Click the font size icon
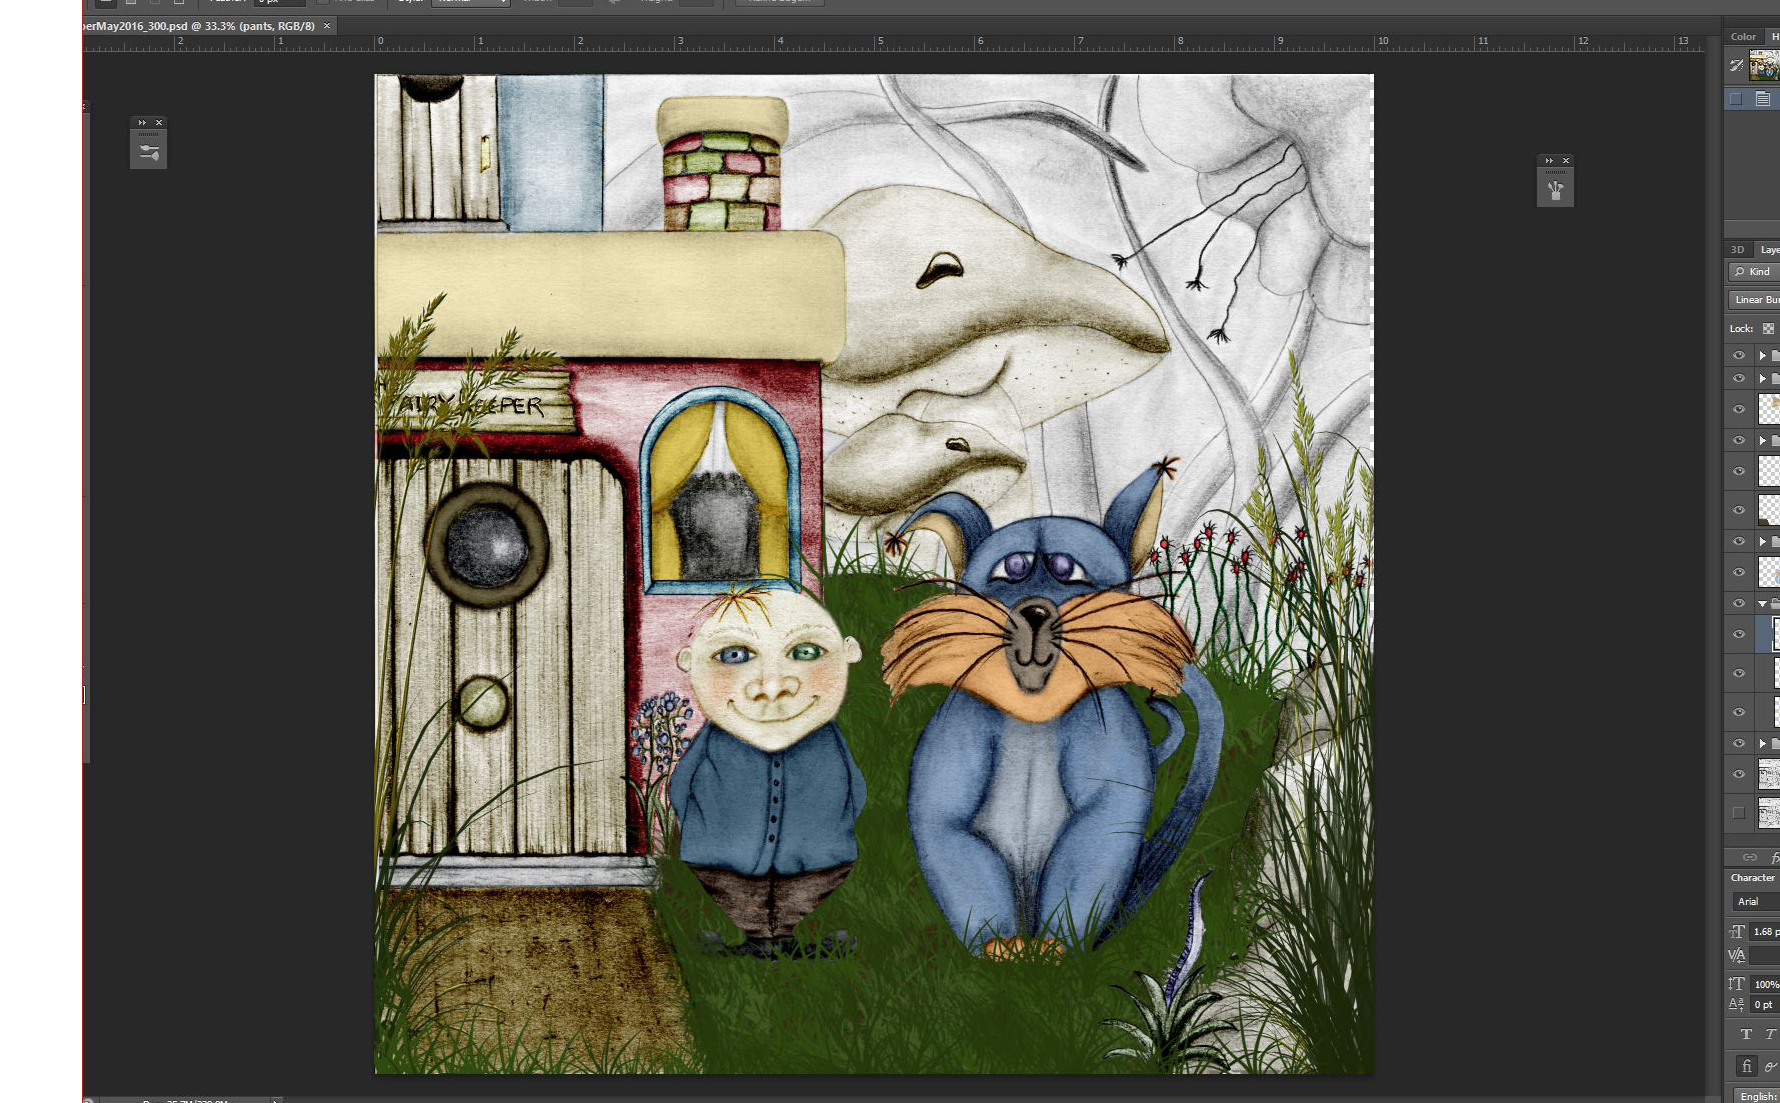Image resolution: width=1780 pixels, height=1103 pixels. pos(1738,931)
